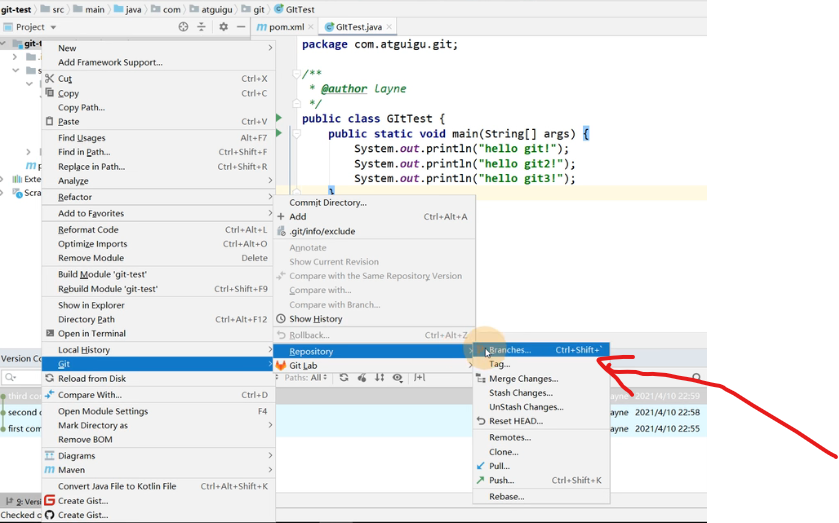Screen dimensions: 839x523
Task: Click the GitHub Create Gist... entry
Action: click(x=83, y=515)
